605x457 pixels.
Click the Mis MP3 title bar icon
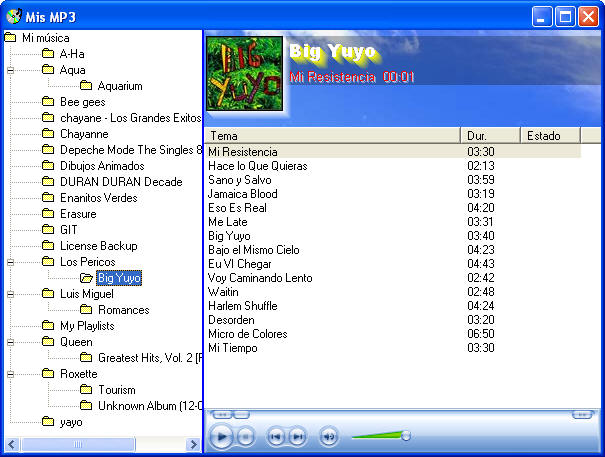tap(14, 16)
